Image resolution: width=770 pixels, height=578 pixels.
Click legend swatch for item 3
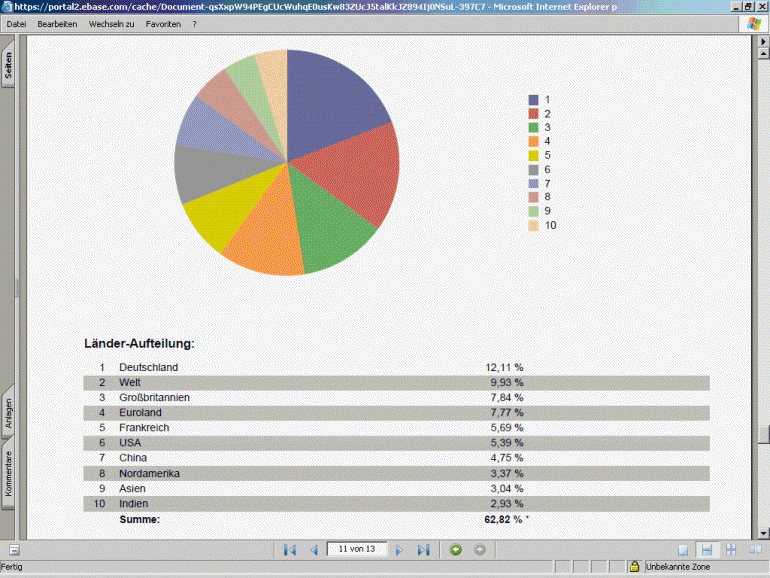coord(533,128)
